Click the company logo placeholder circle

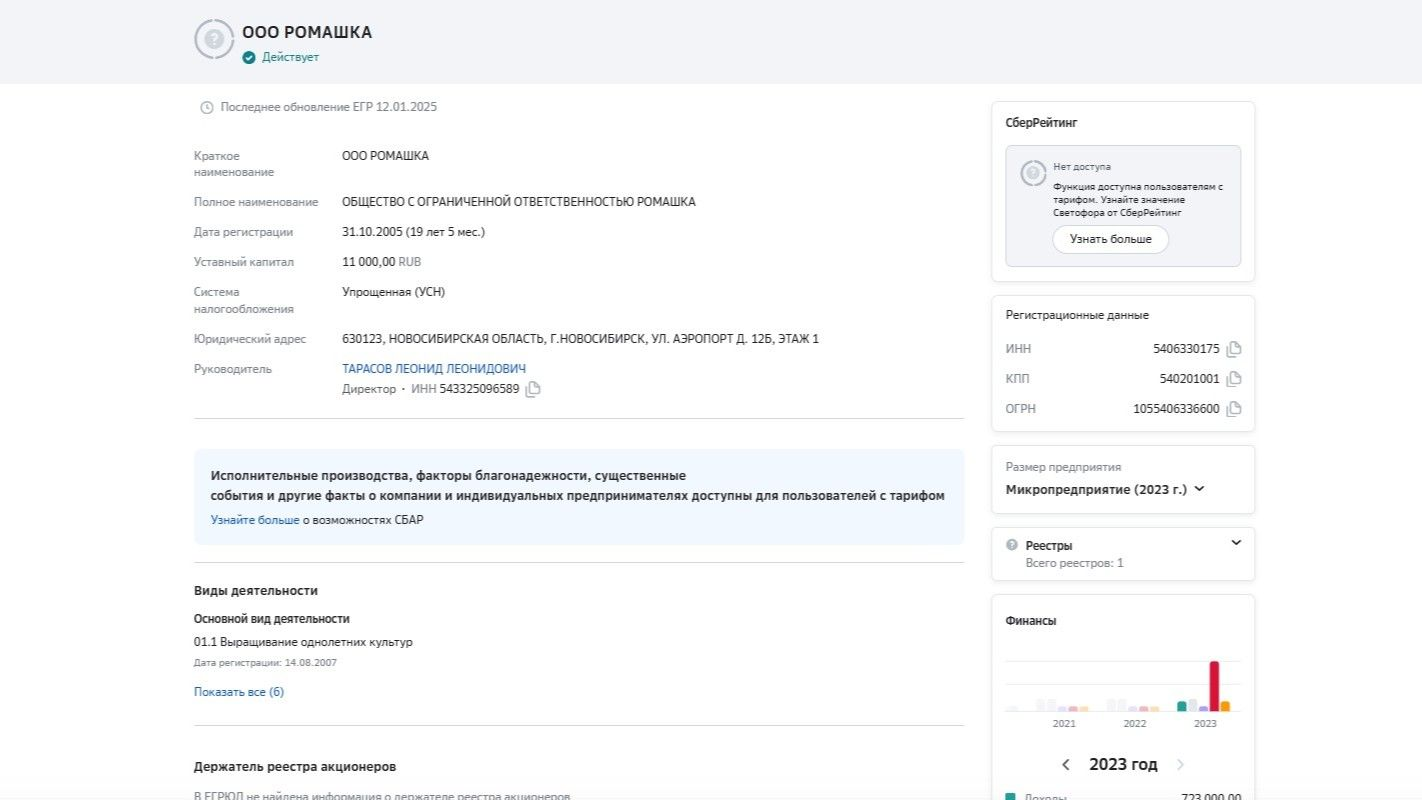click(214, 40)
